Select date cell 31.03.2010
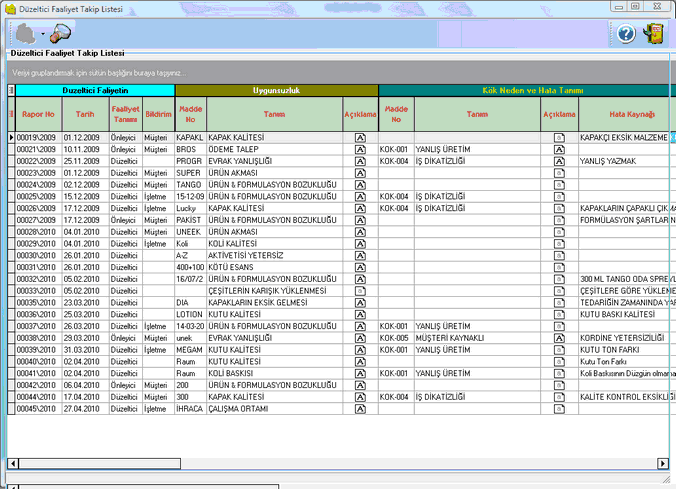The width and height of the screenshot is (676, 489). pos(85,350)
